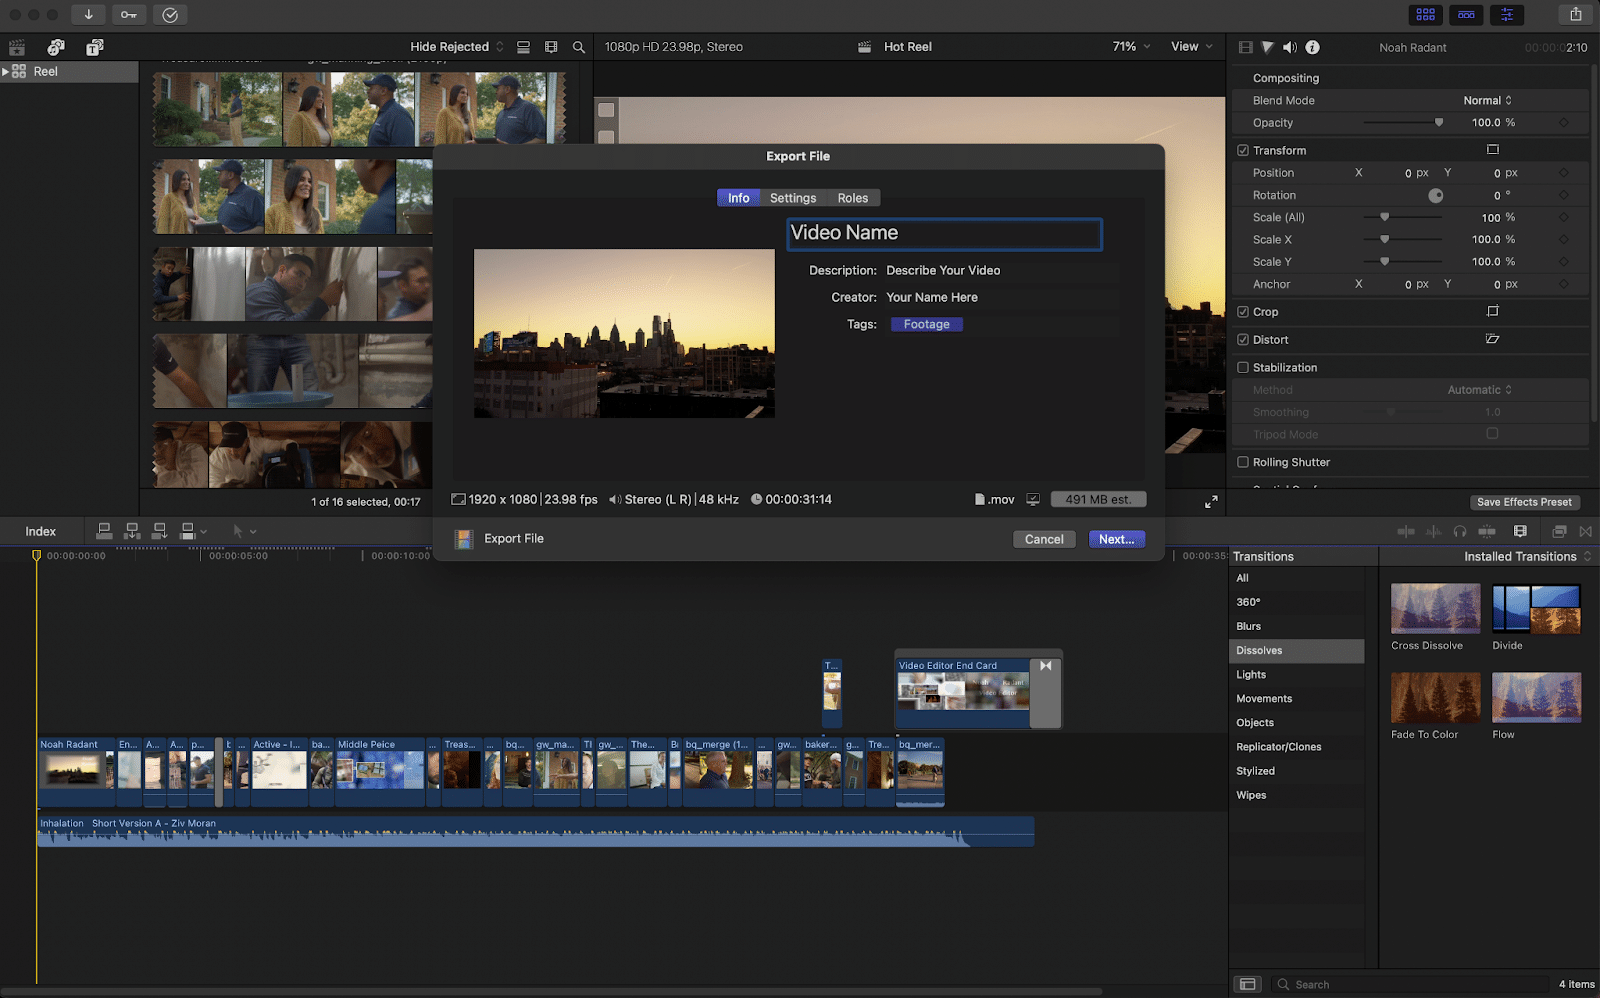Toggle full screen viewer arrows icon
The image size is (1600, 998).
1211,501
